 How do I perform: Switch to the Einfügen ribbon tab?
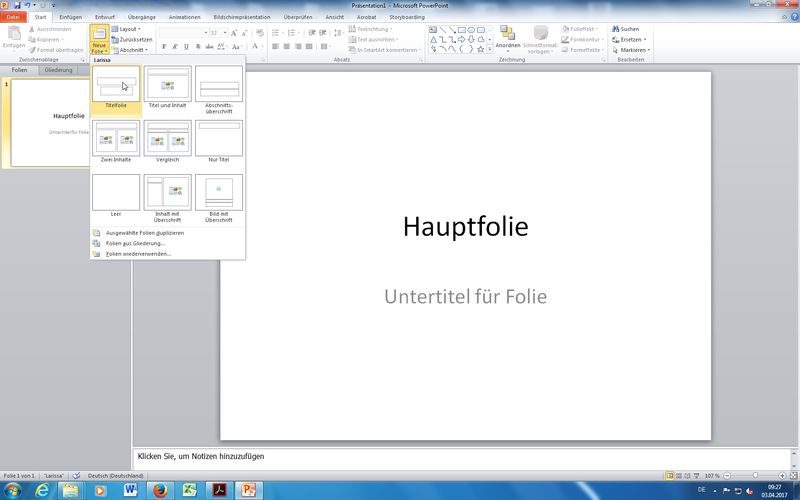[70, 17]
